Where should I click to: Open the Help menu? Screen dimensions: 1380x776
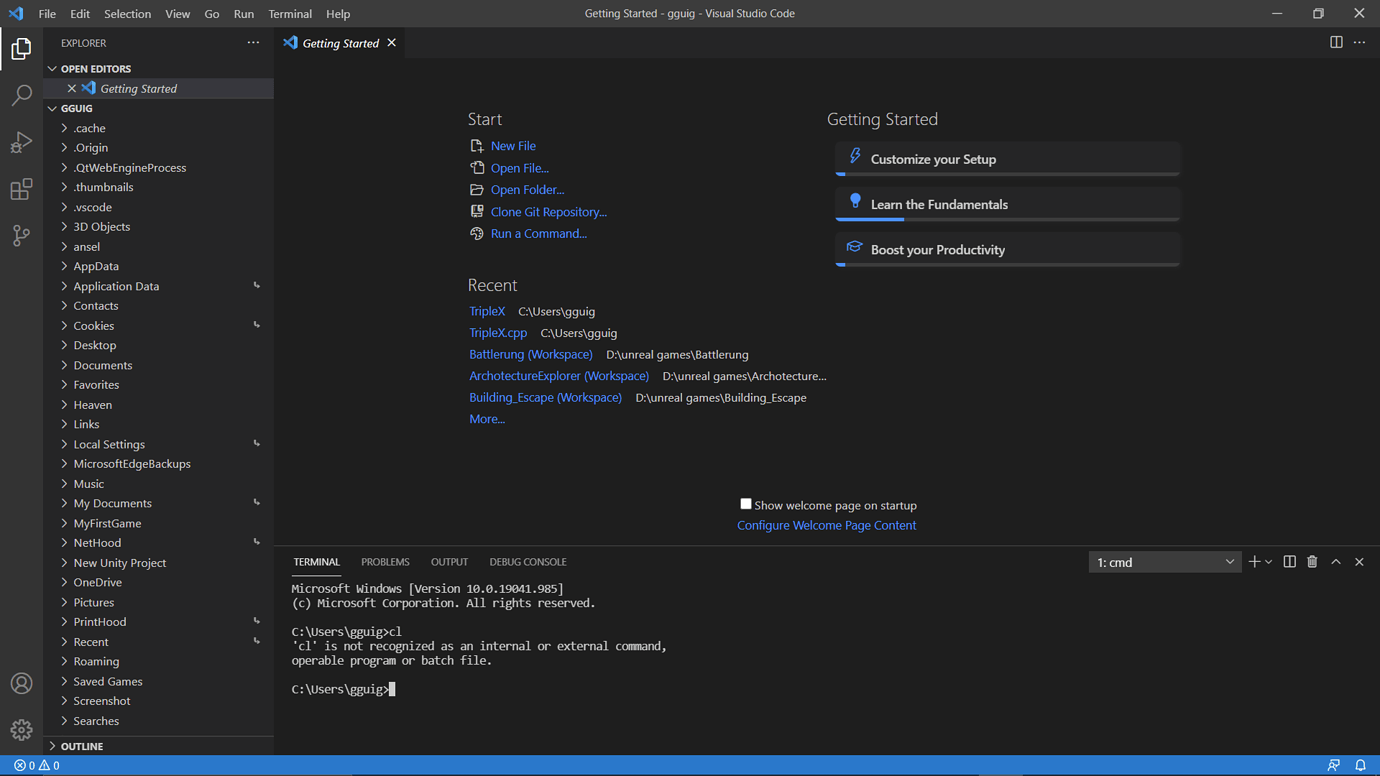click(x=338, y=14)
